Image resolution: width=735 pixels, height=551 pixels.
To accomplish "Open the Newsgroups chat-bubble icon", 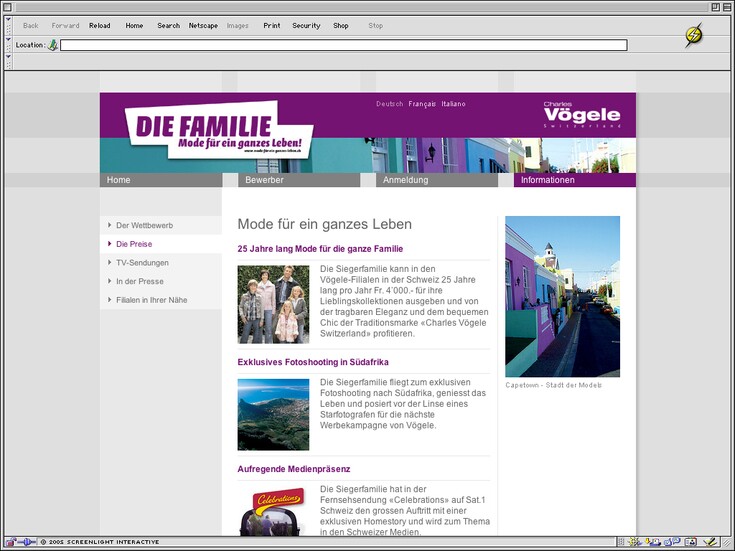I will (672, 542).
